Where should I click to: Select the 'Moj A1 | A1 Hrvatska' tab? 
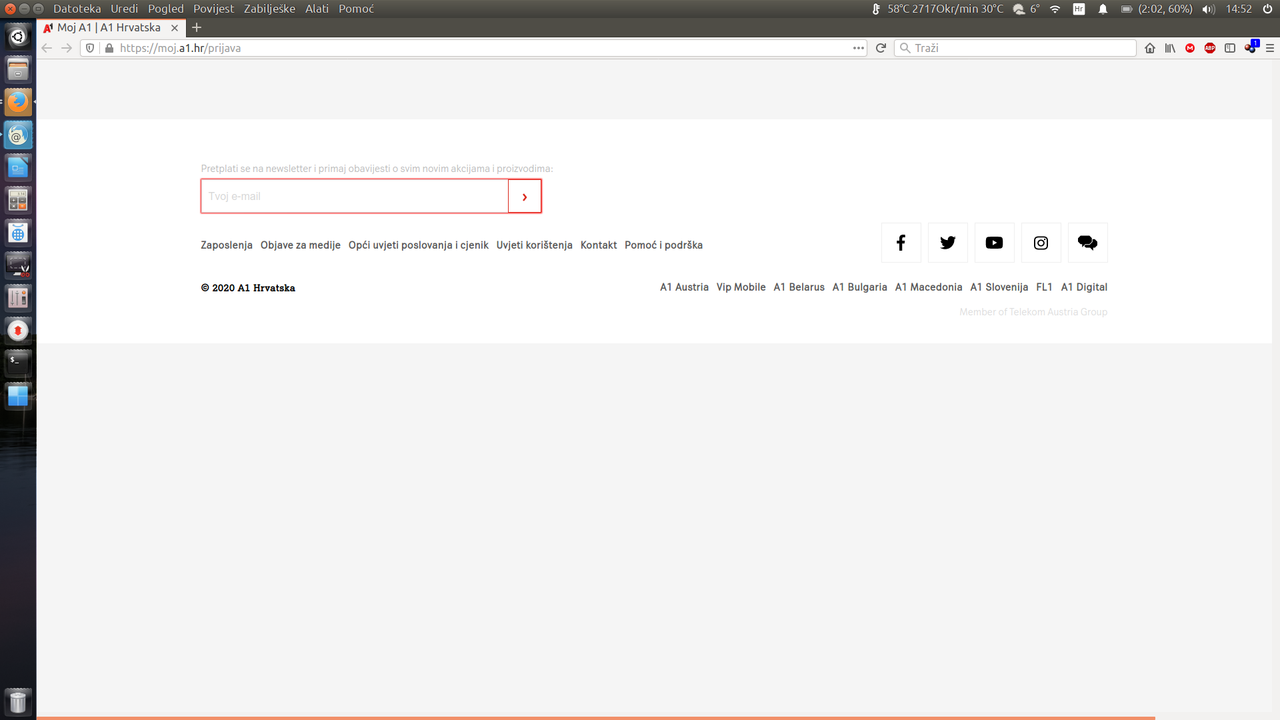click(x=112, y=28)
